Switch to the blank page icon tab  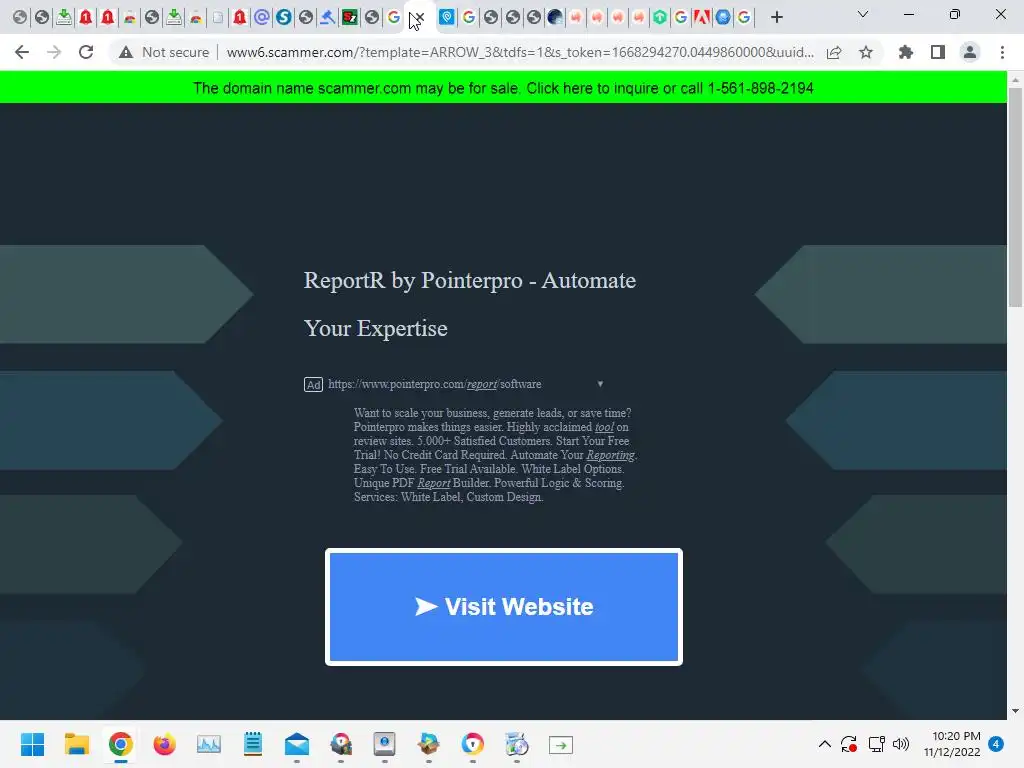(217, 17)
